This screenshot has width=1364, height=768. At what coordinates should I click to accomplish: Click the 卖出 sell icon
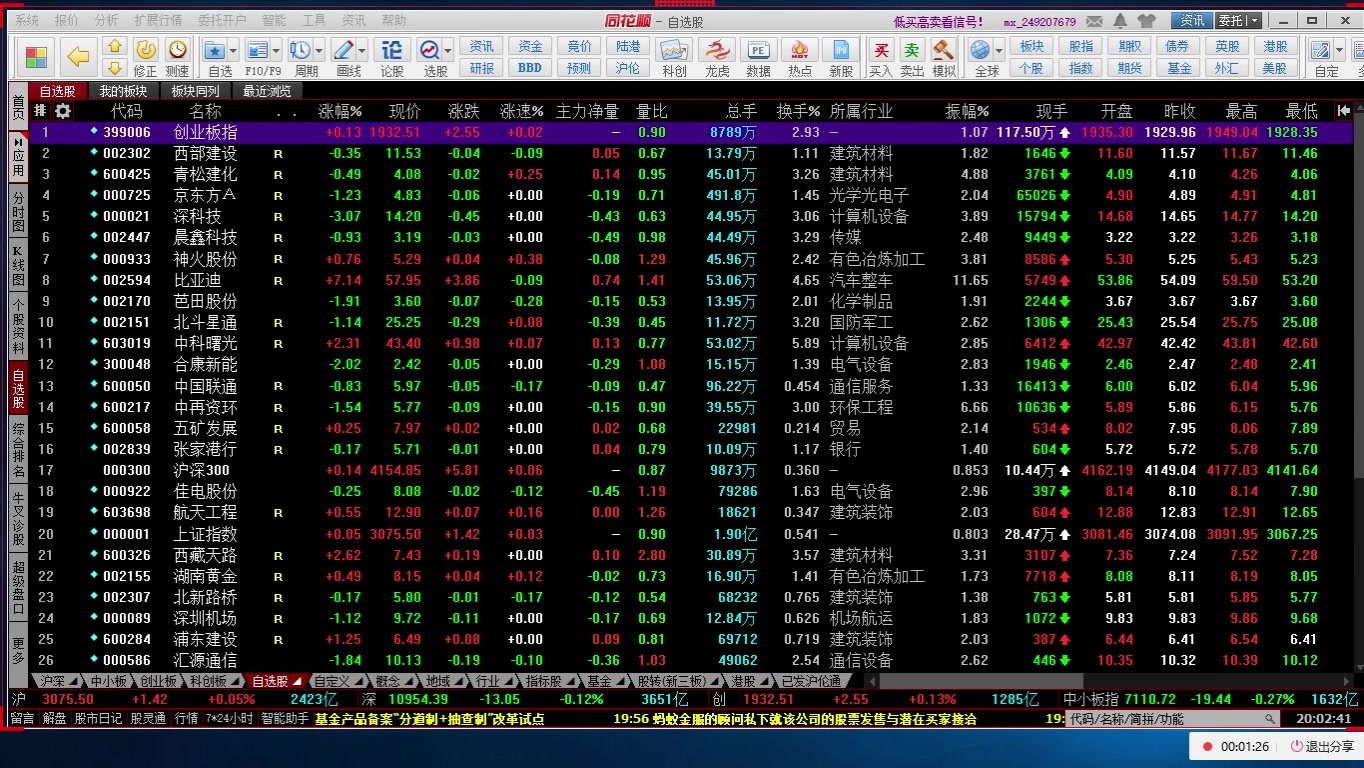[911, 56]
